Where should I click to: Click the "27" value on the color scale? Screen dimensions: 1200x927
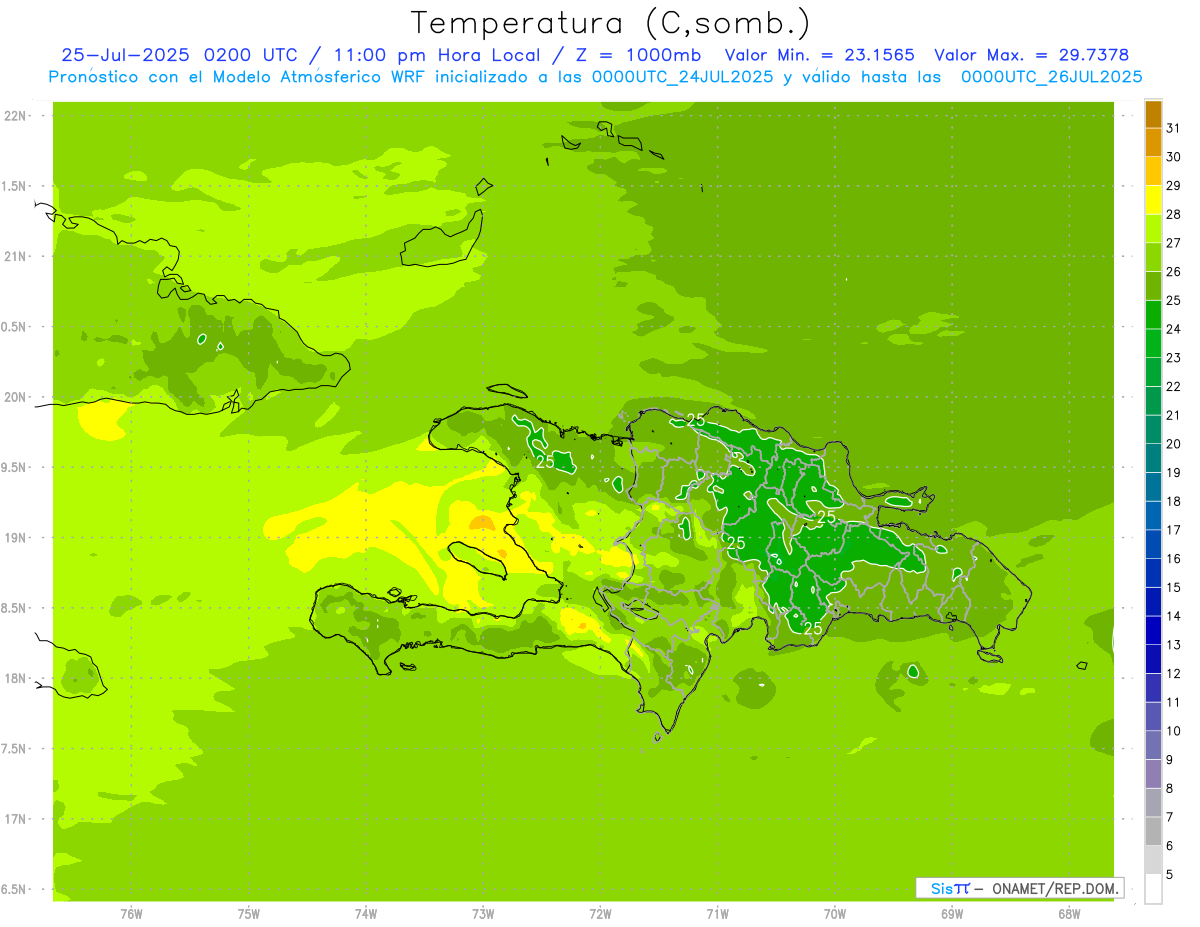(1174, 243)
